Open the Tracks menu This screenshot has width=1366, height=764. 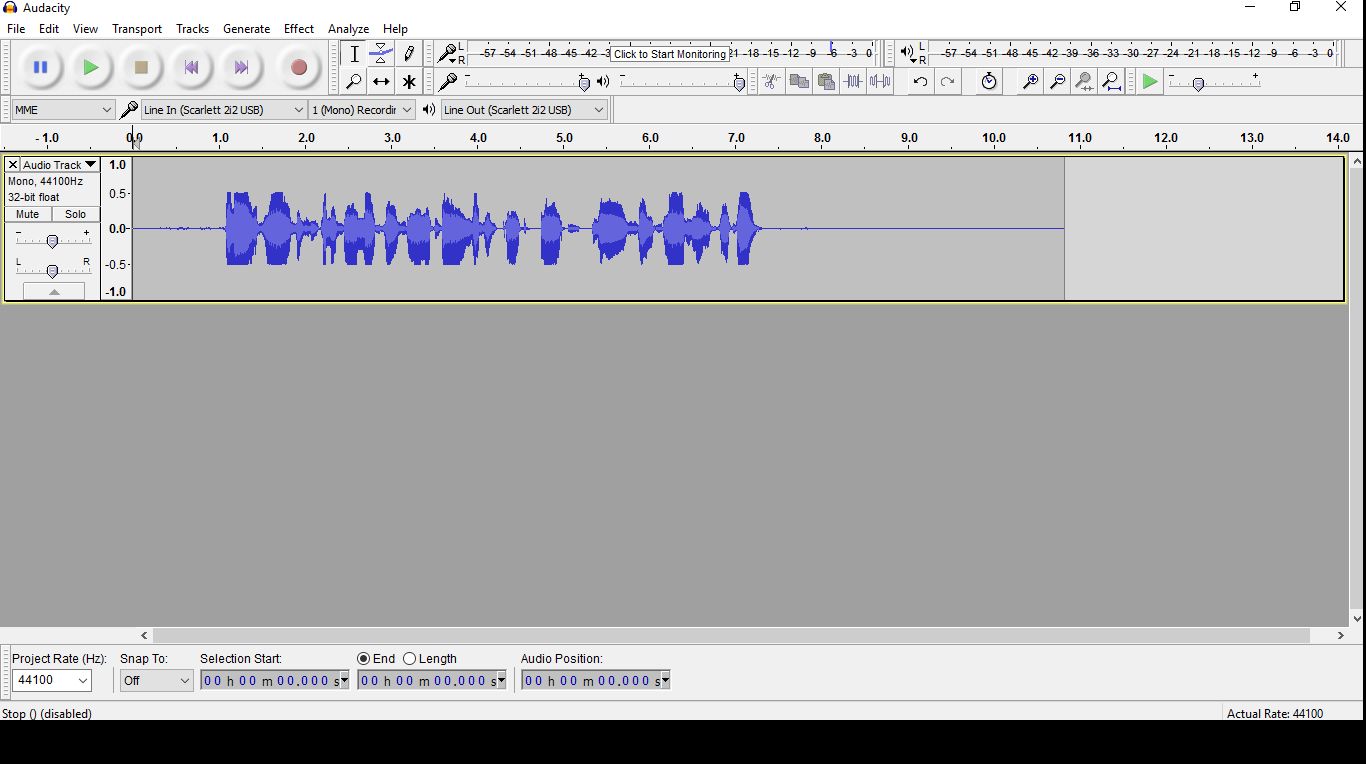coord(192,29)
